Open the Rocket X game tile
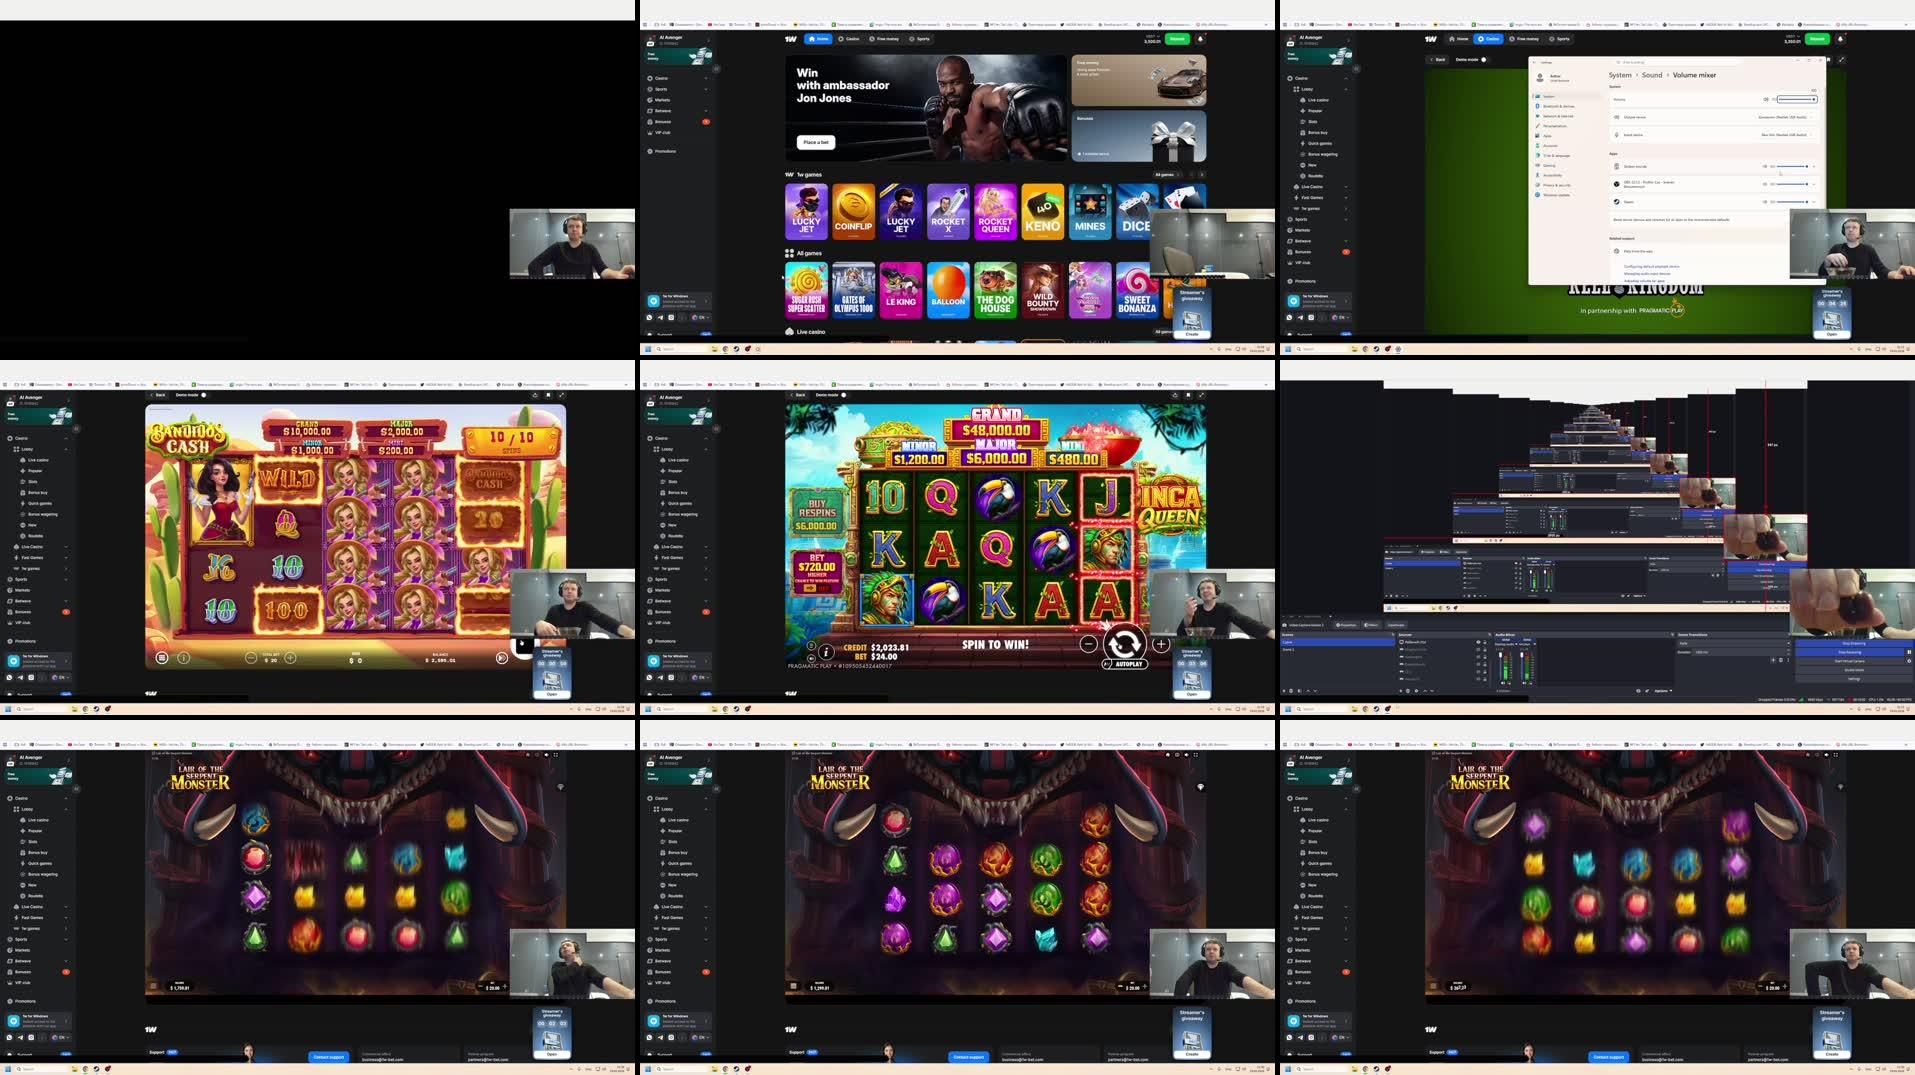The height and width of the screenshot is (1075, 1915). click(948, 211)
